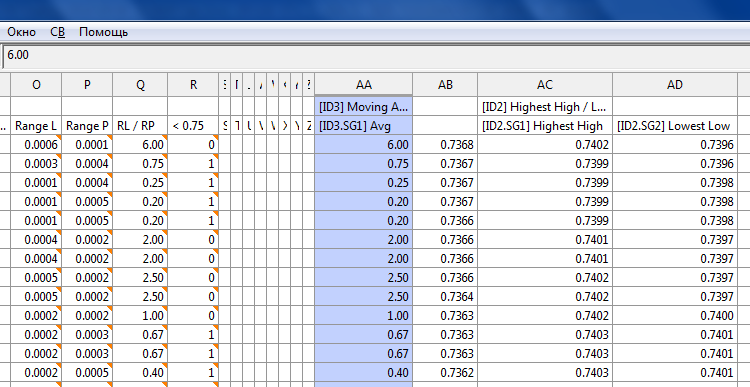Click the [ID3.SG1] Avg cell
The height and width of the screenshot is (387, 750).
[364, 126]
